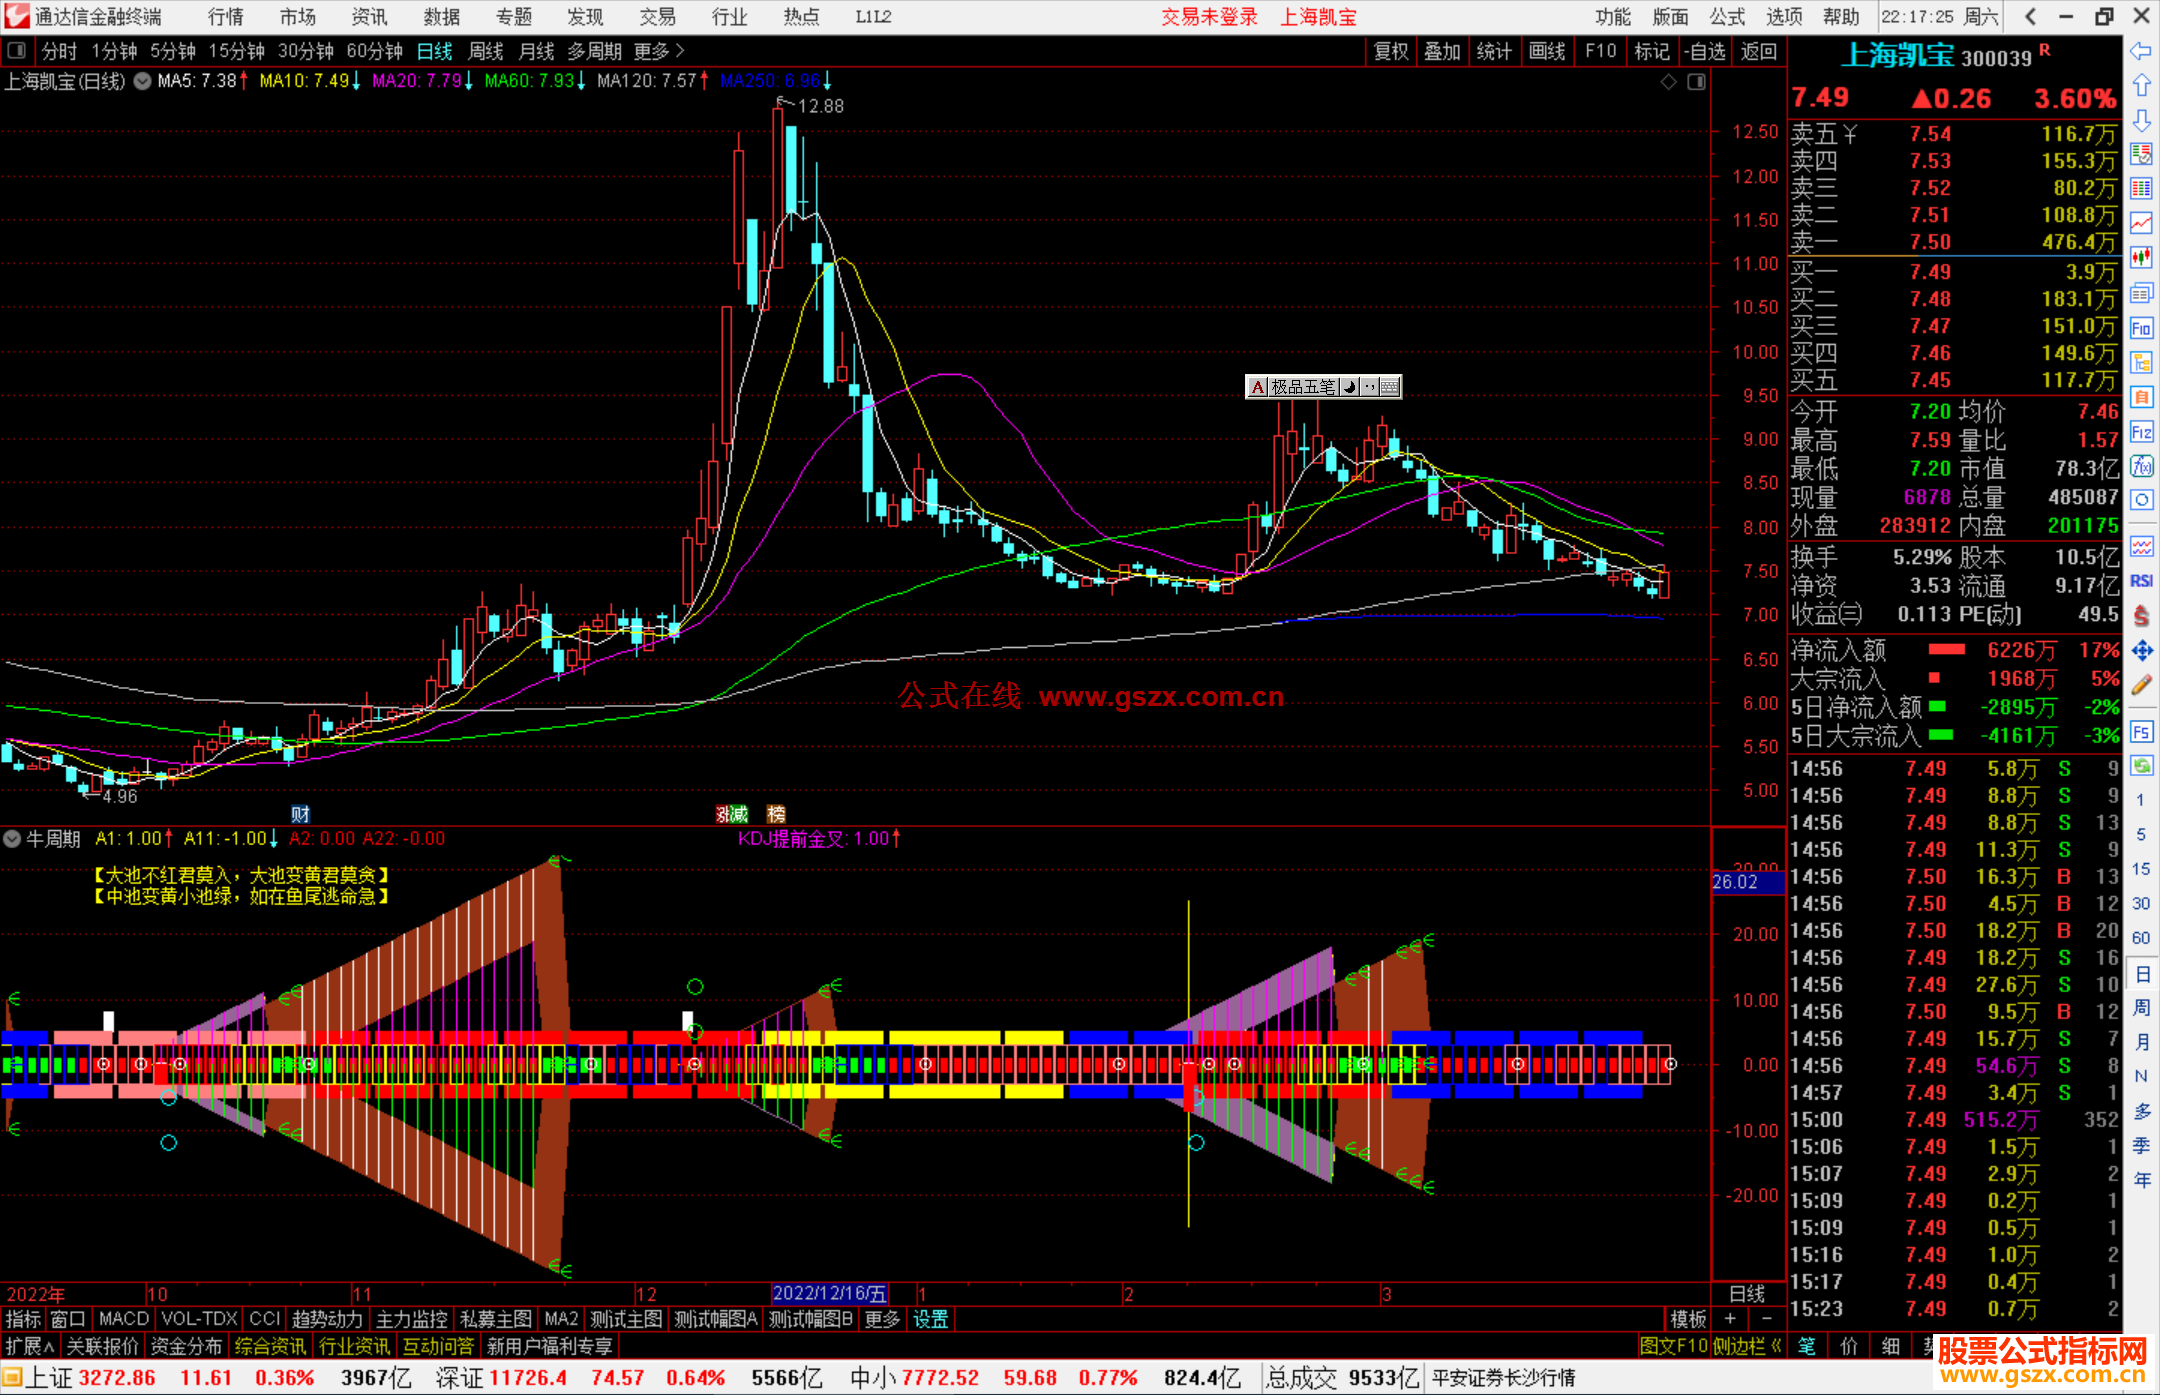Screen dimensions: 2160x1395
Task: Select the pencil drawing tool icon
Action: click(x=2141, y=686)
